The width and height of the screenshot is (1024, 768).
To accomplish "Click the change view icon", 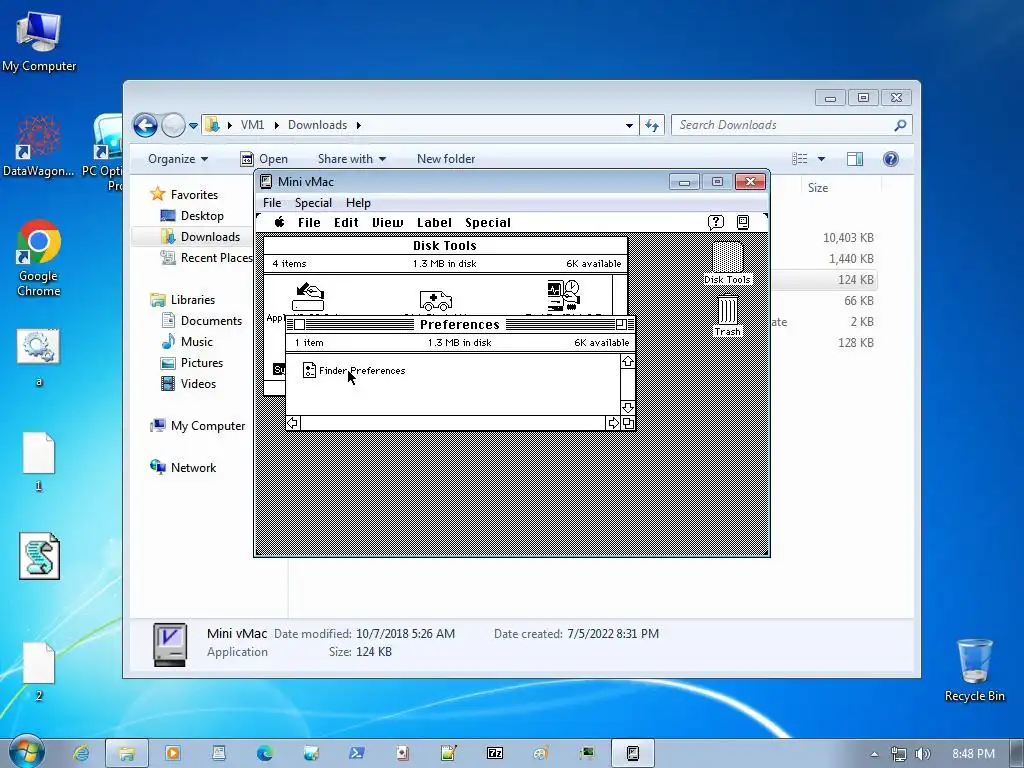I will [800, 159].
